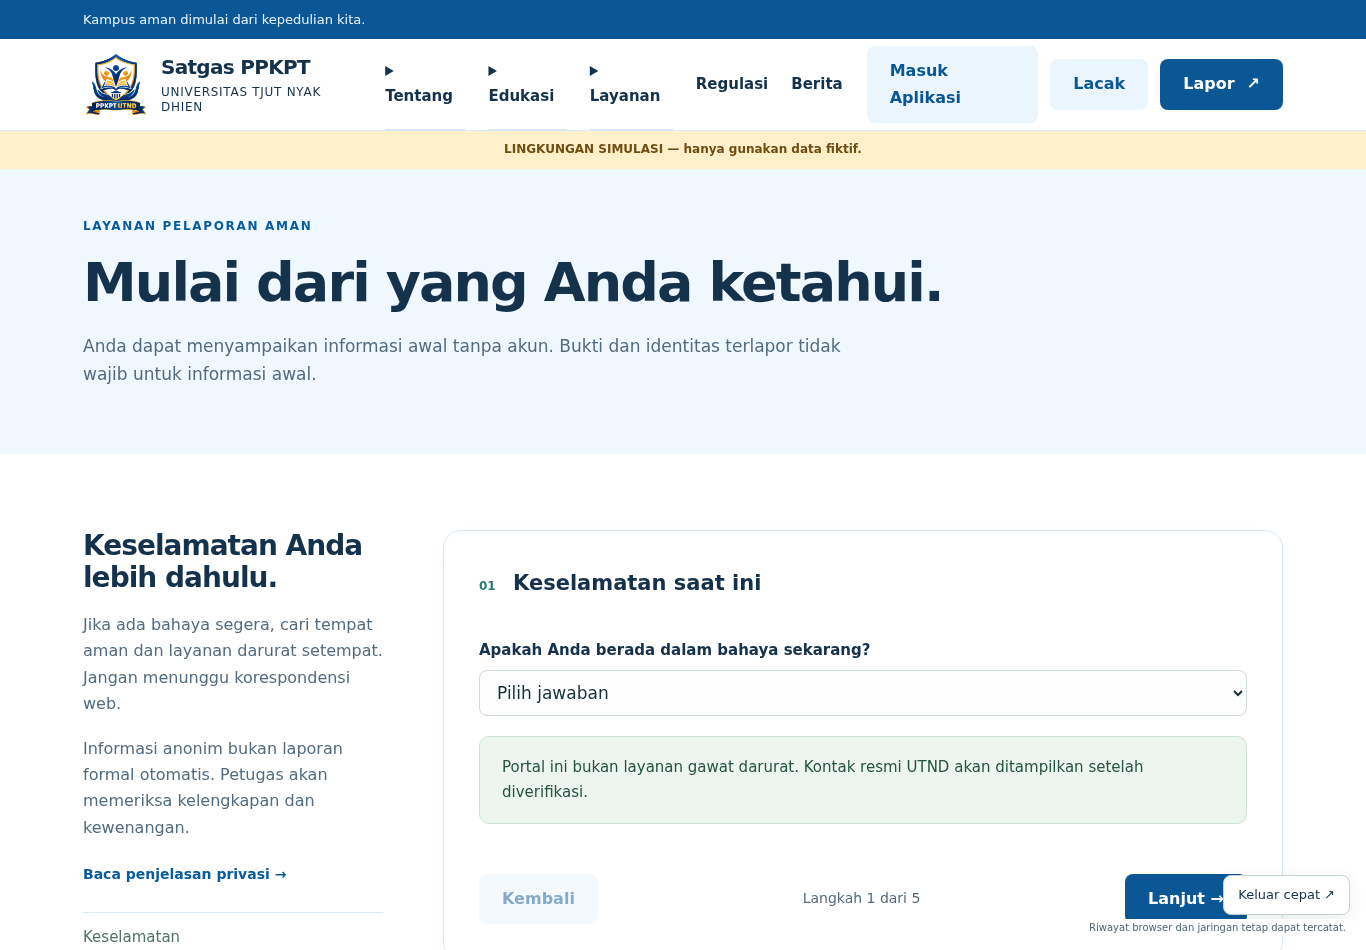Click the Kembali button
Image resolution: width=1366 pixels, height=950 pixels.
point(538,898)
